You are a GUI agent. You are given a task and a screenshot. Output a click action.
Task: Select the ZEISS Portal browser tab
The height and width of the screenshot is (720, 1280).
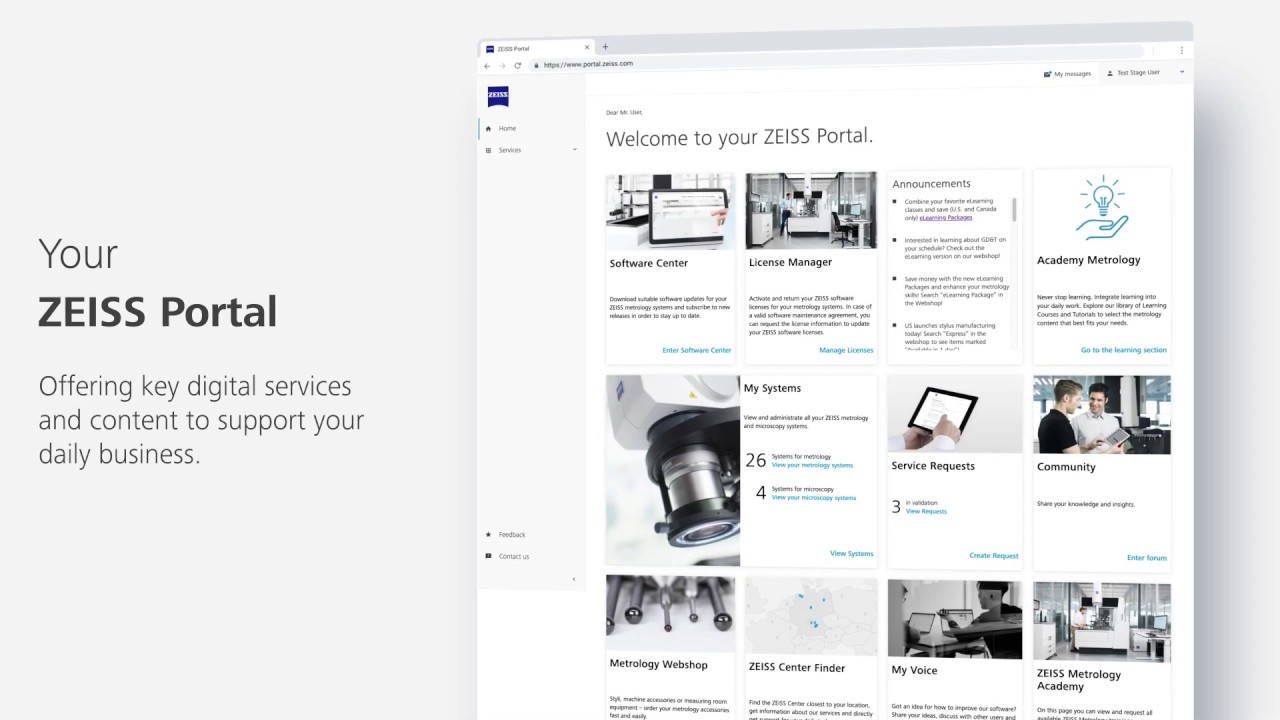537,48
